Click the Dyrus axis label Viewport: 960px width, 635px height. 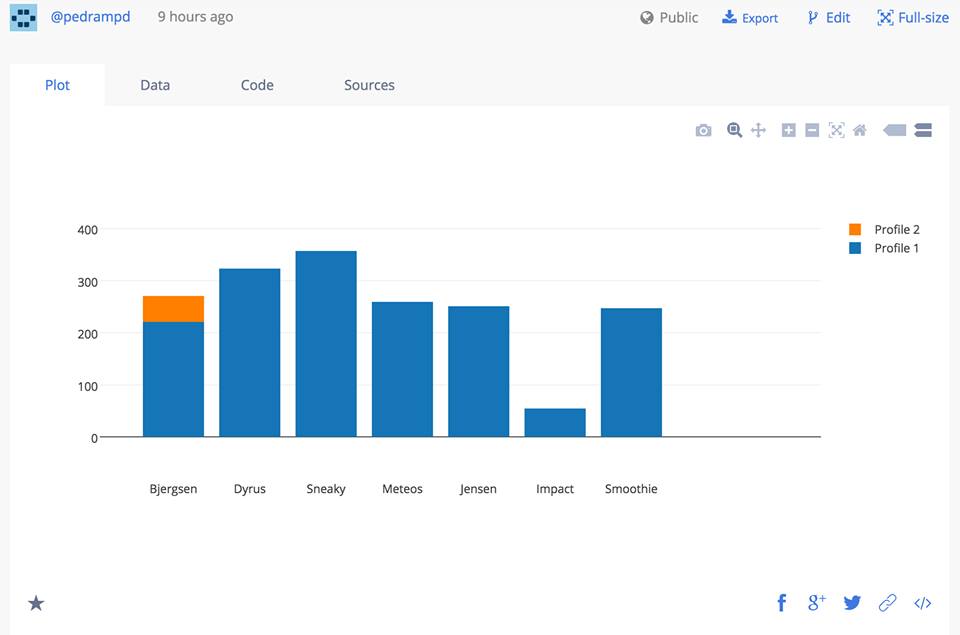[250, 489]
